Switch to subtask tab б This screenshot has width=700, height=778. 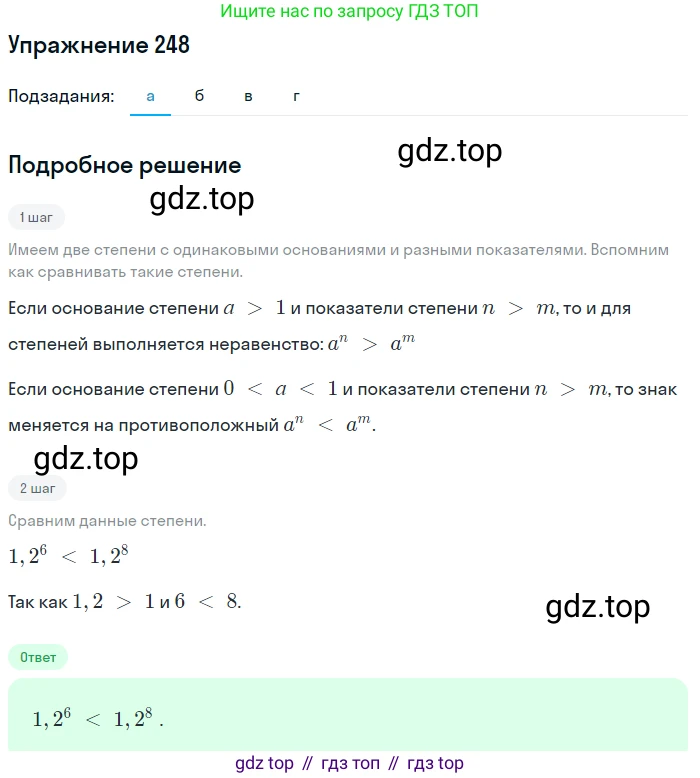coord(199,96)
